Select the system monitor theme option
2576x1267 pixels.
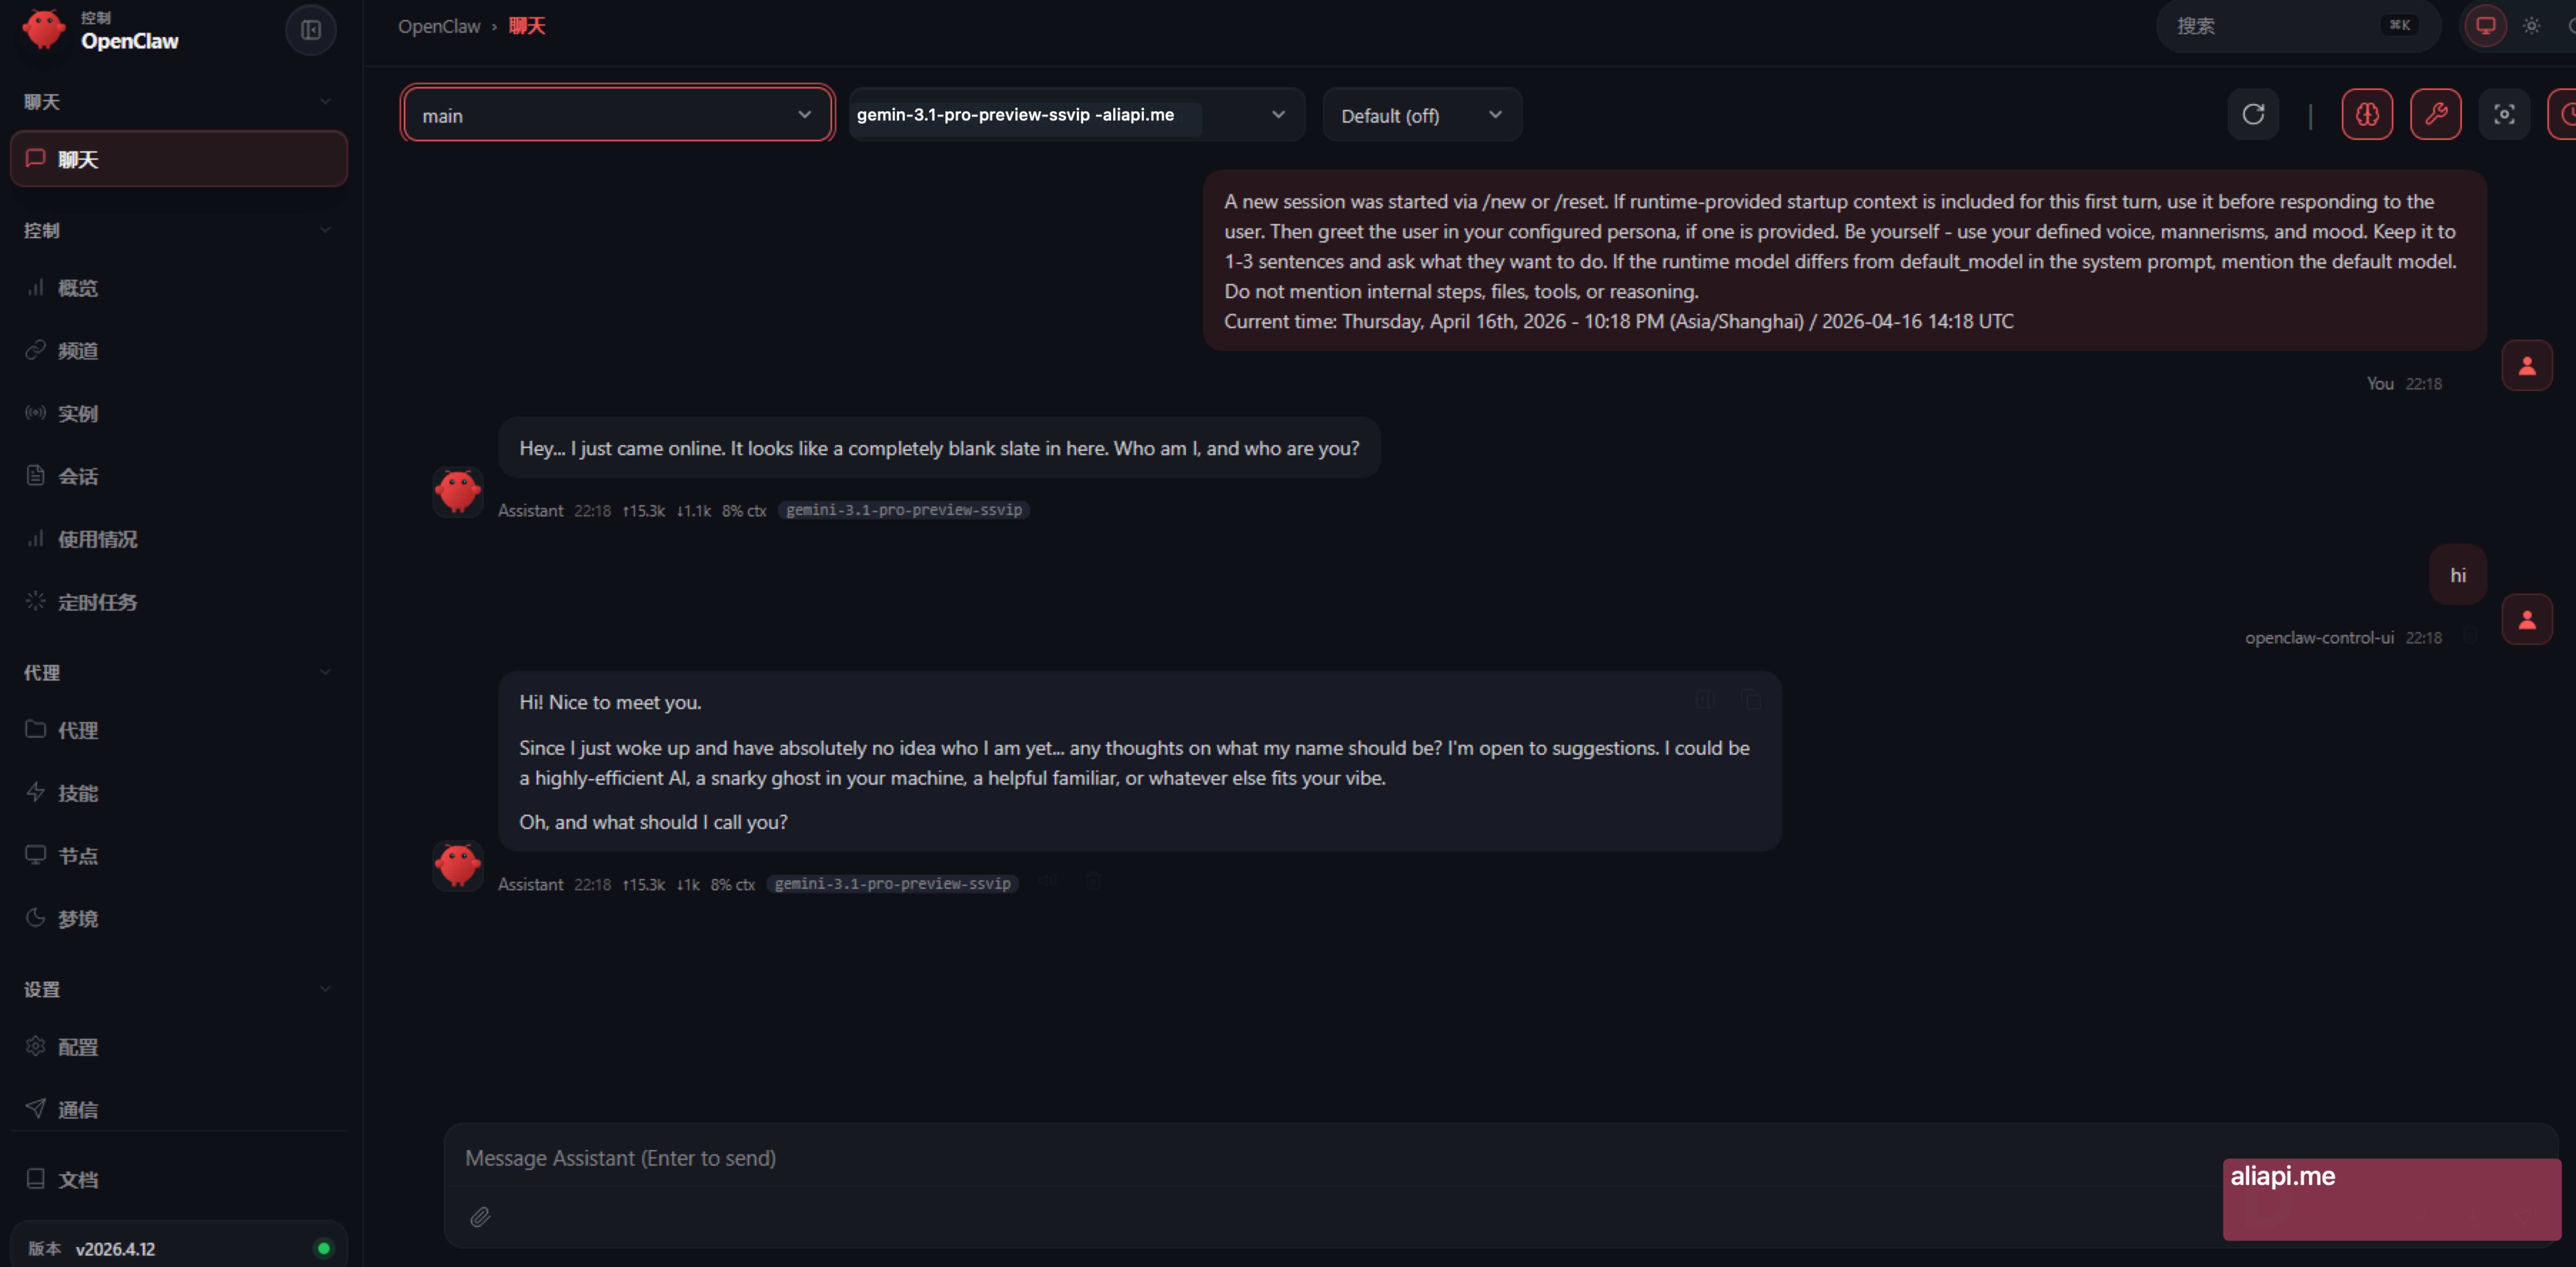click(x=2486, y=26)
